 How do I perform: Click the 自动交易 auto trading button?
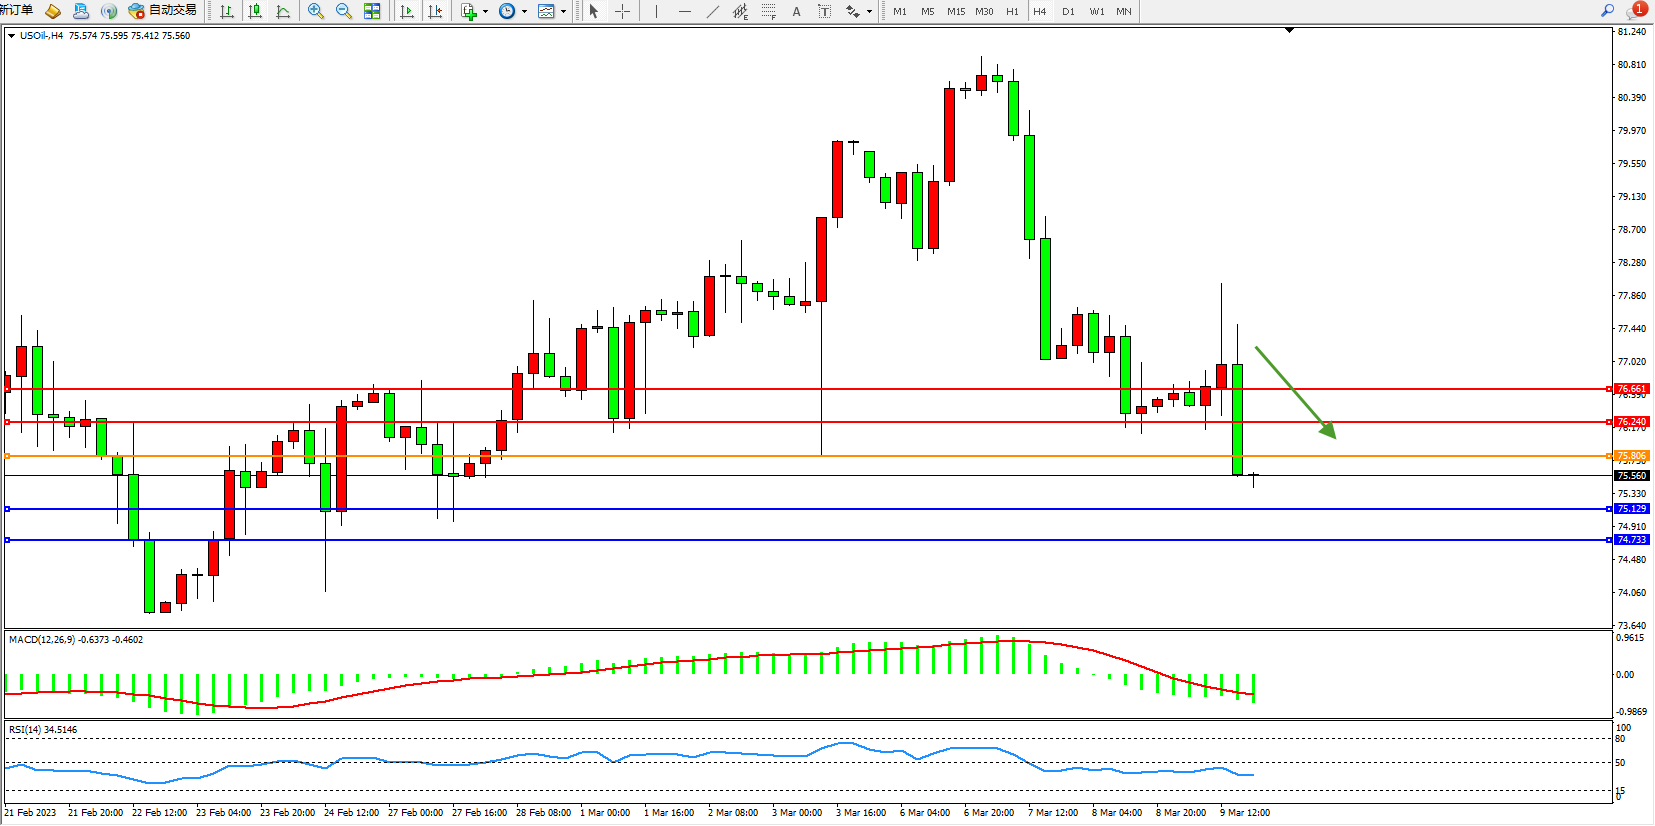pos(163,11)
